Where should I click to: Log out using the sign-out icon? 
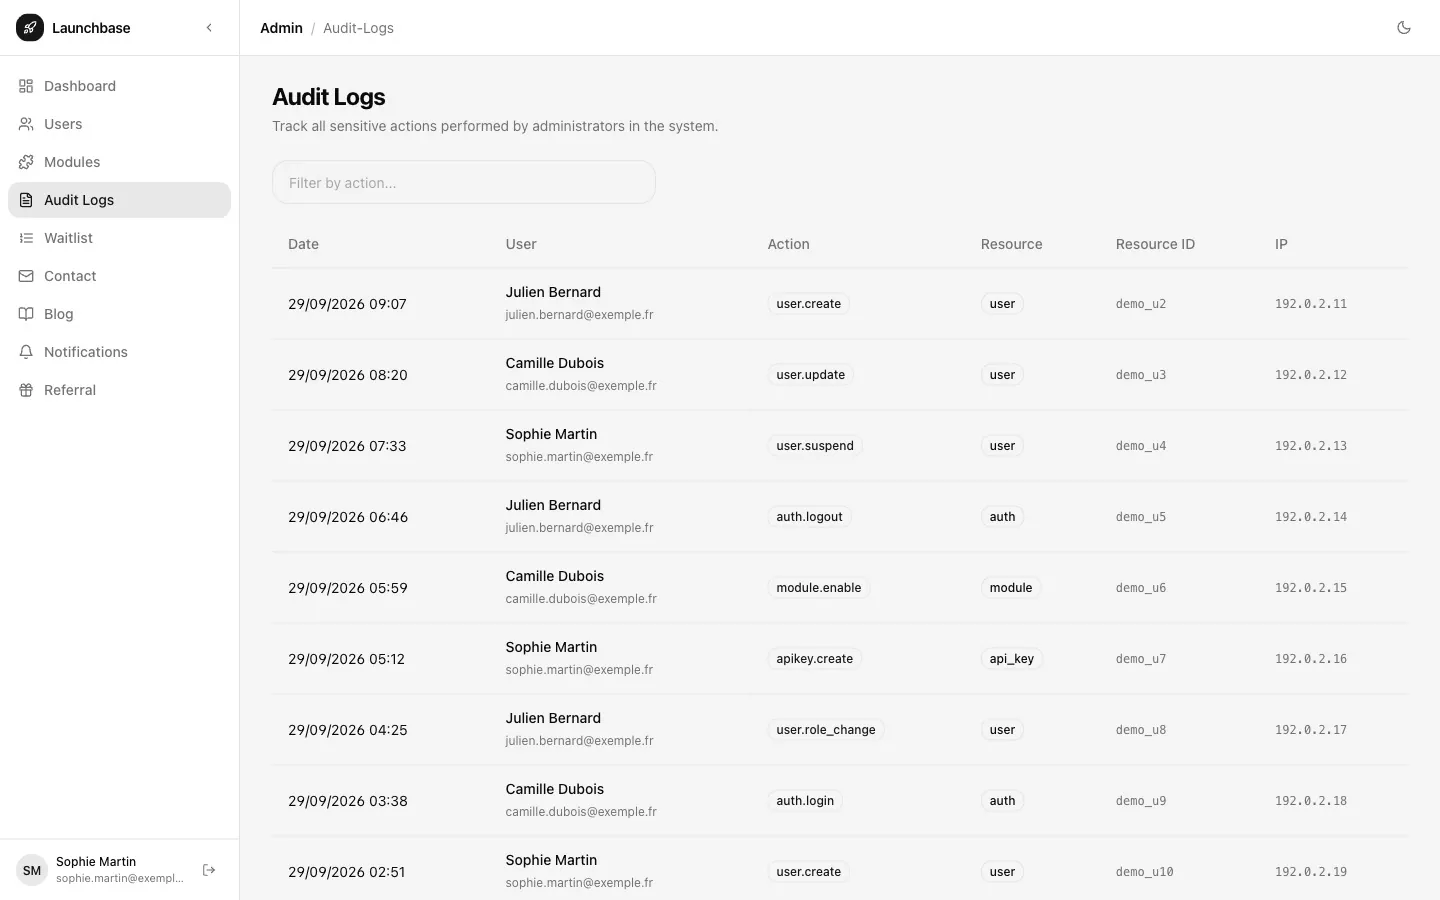click(x=209, y=870)
